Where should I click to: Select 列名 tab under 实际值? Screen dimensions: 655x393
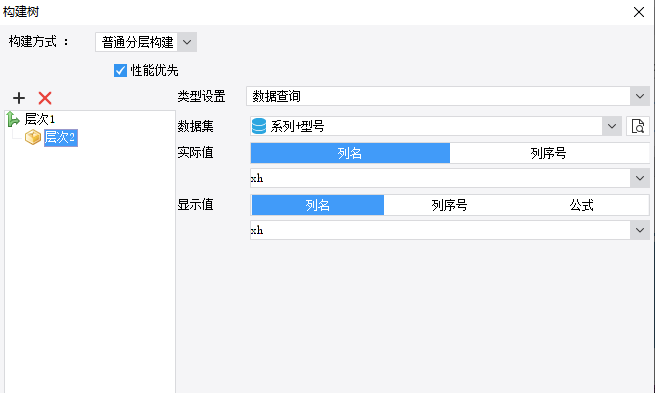coord(350,153)
